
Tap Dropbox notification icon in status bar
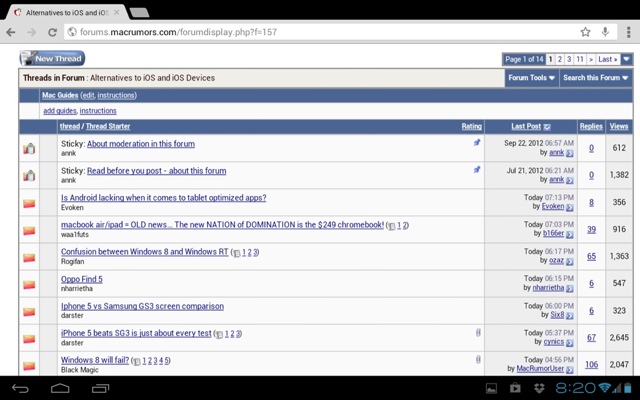539,388
